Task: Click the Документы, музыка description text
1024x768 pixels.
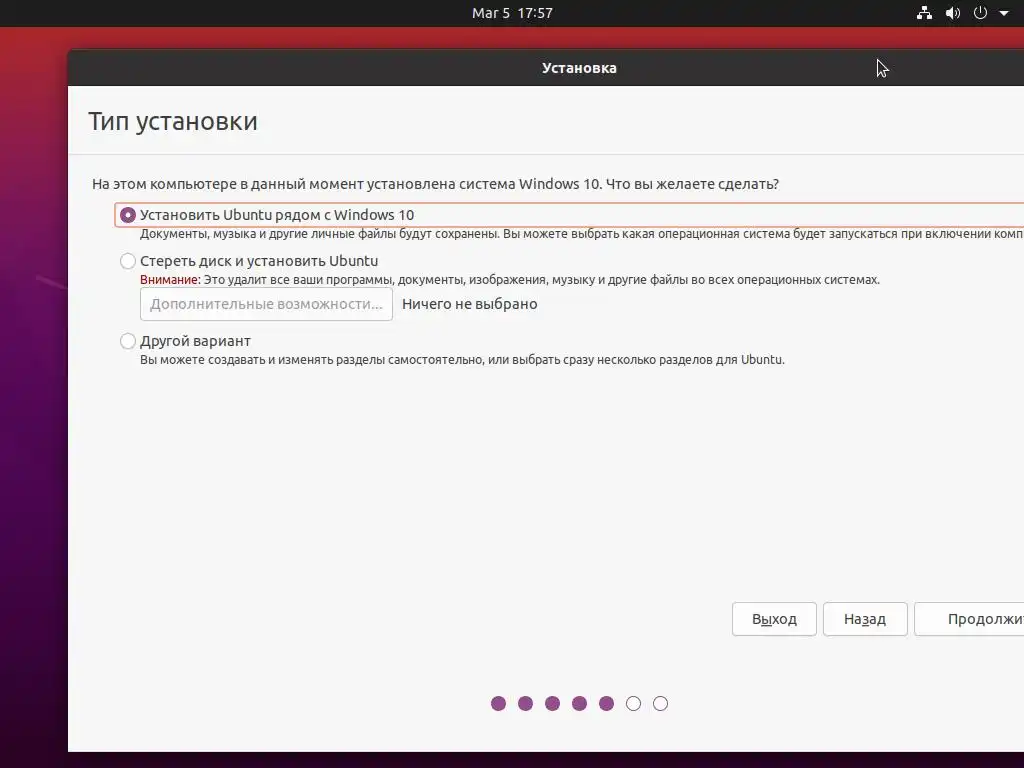Action: [581, 234]
